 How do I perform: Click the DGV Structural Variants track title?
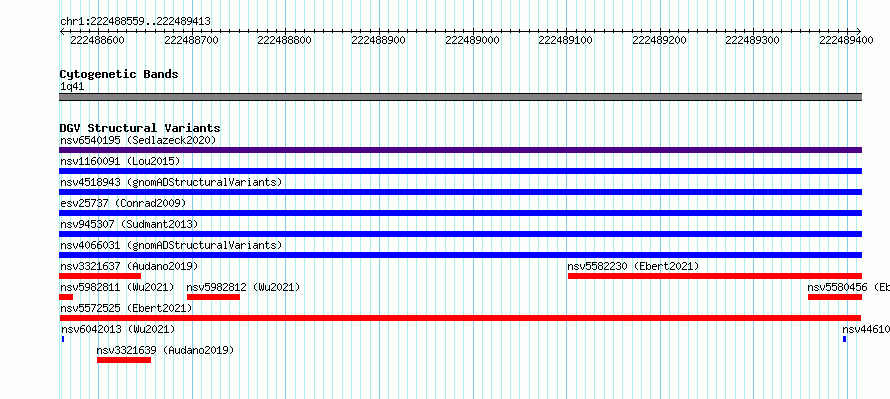point(140,128)
